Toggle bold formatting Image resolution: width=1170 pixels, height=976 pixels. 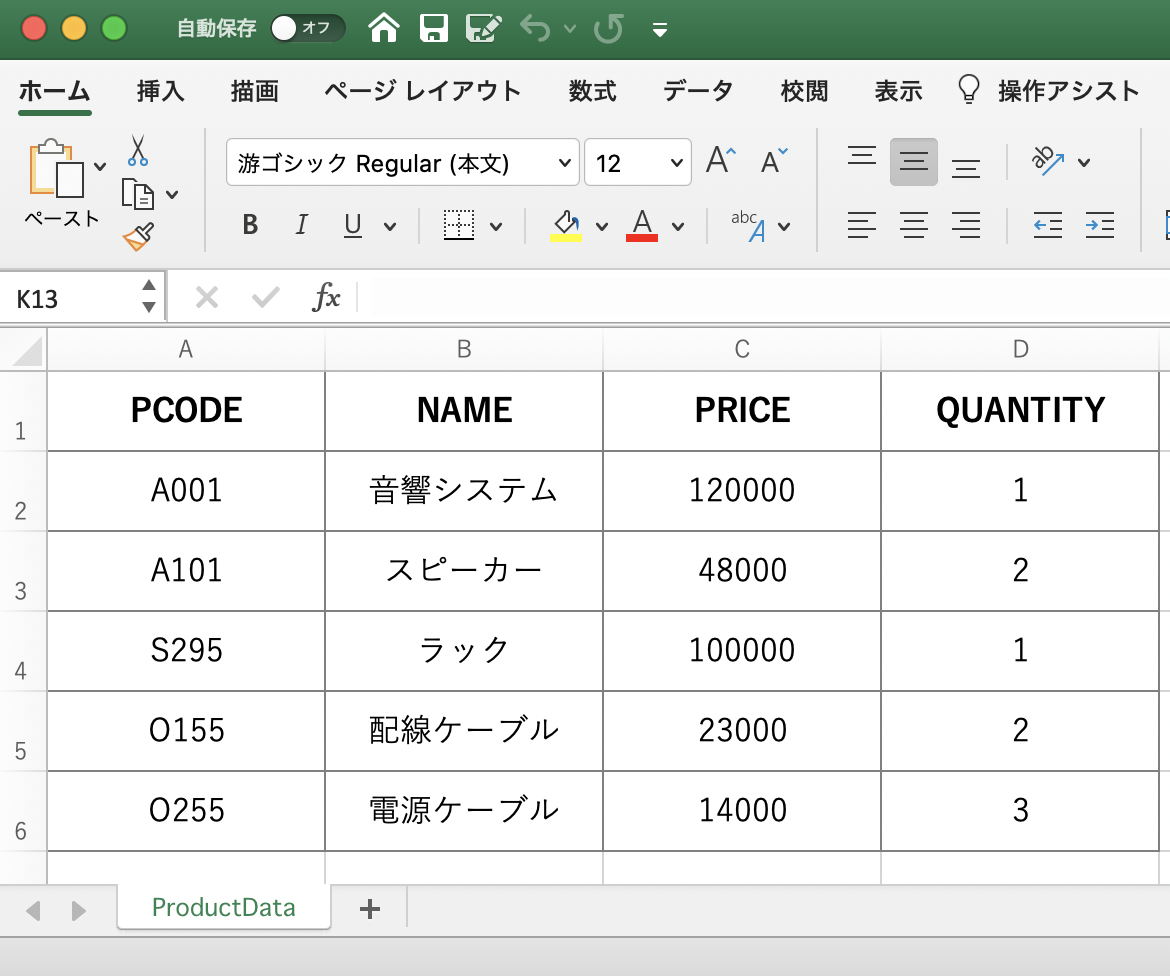(x=250, y=224)
